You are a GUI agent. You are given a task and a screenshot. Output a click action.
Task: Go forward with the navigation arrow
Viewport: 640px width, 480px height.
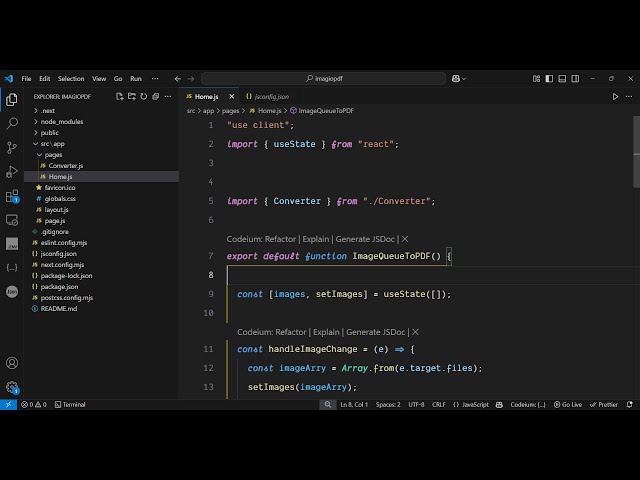coord(191,79)
